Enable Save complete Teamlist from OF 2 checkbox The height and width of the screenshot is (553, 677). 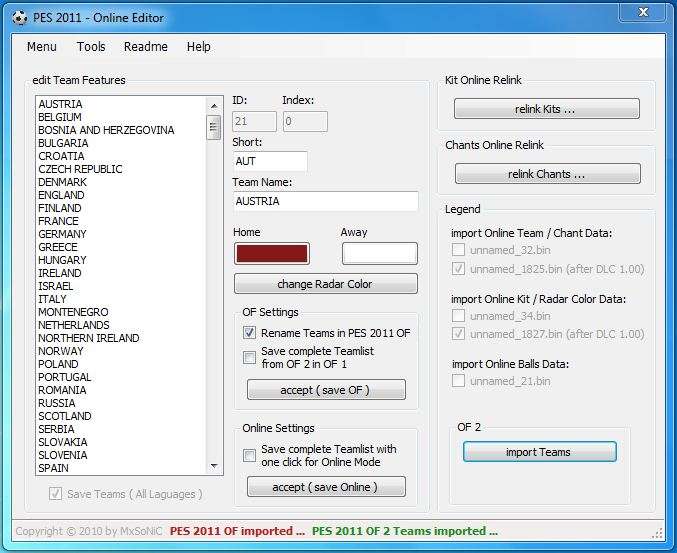(250, 358)
